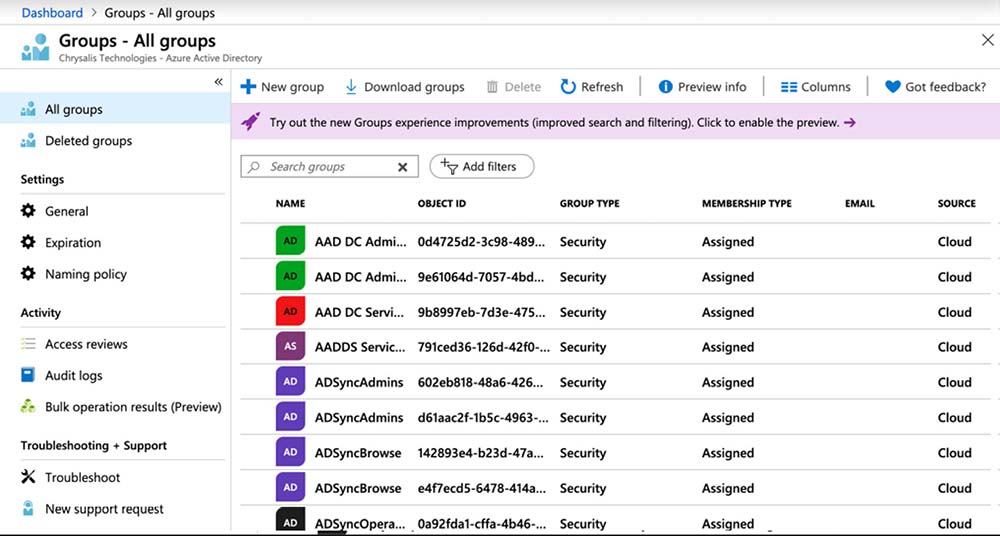Click the Download groups arrow icon
Viewport: 1000px width, 536px height.
(x=351, y=87)
